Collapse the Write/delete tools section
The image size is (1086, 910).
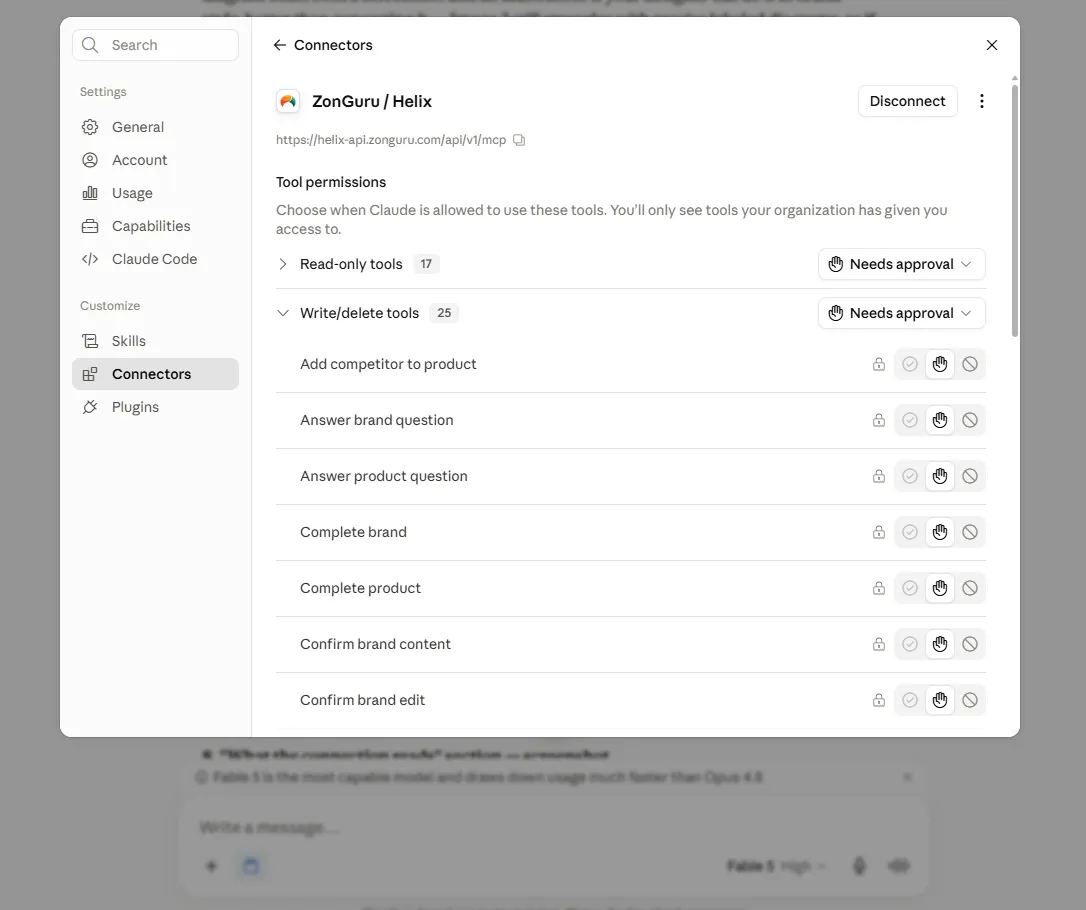283,313
